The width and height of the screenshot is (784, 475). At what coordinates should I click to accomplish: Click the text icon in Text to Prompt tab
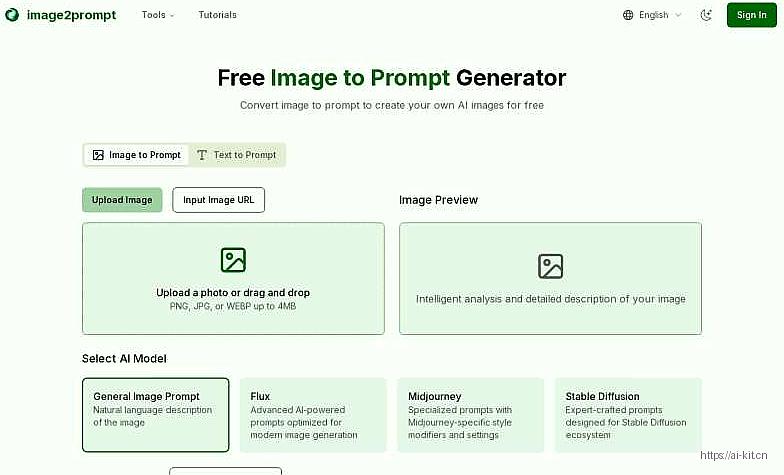(202, 155)
